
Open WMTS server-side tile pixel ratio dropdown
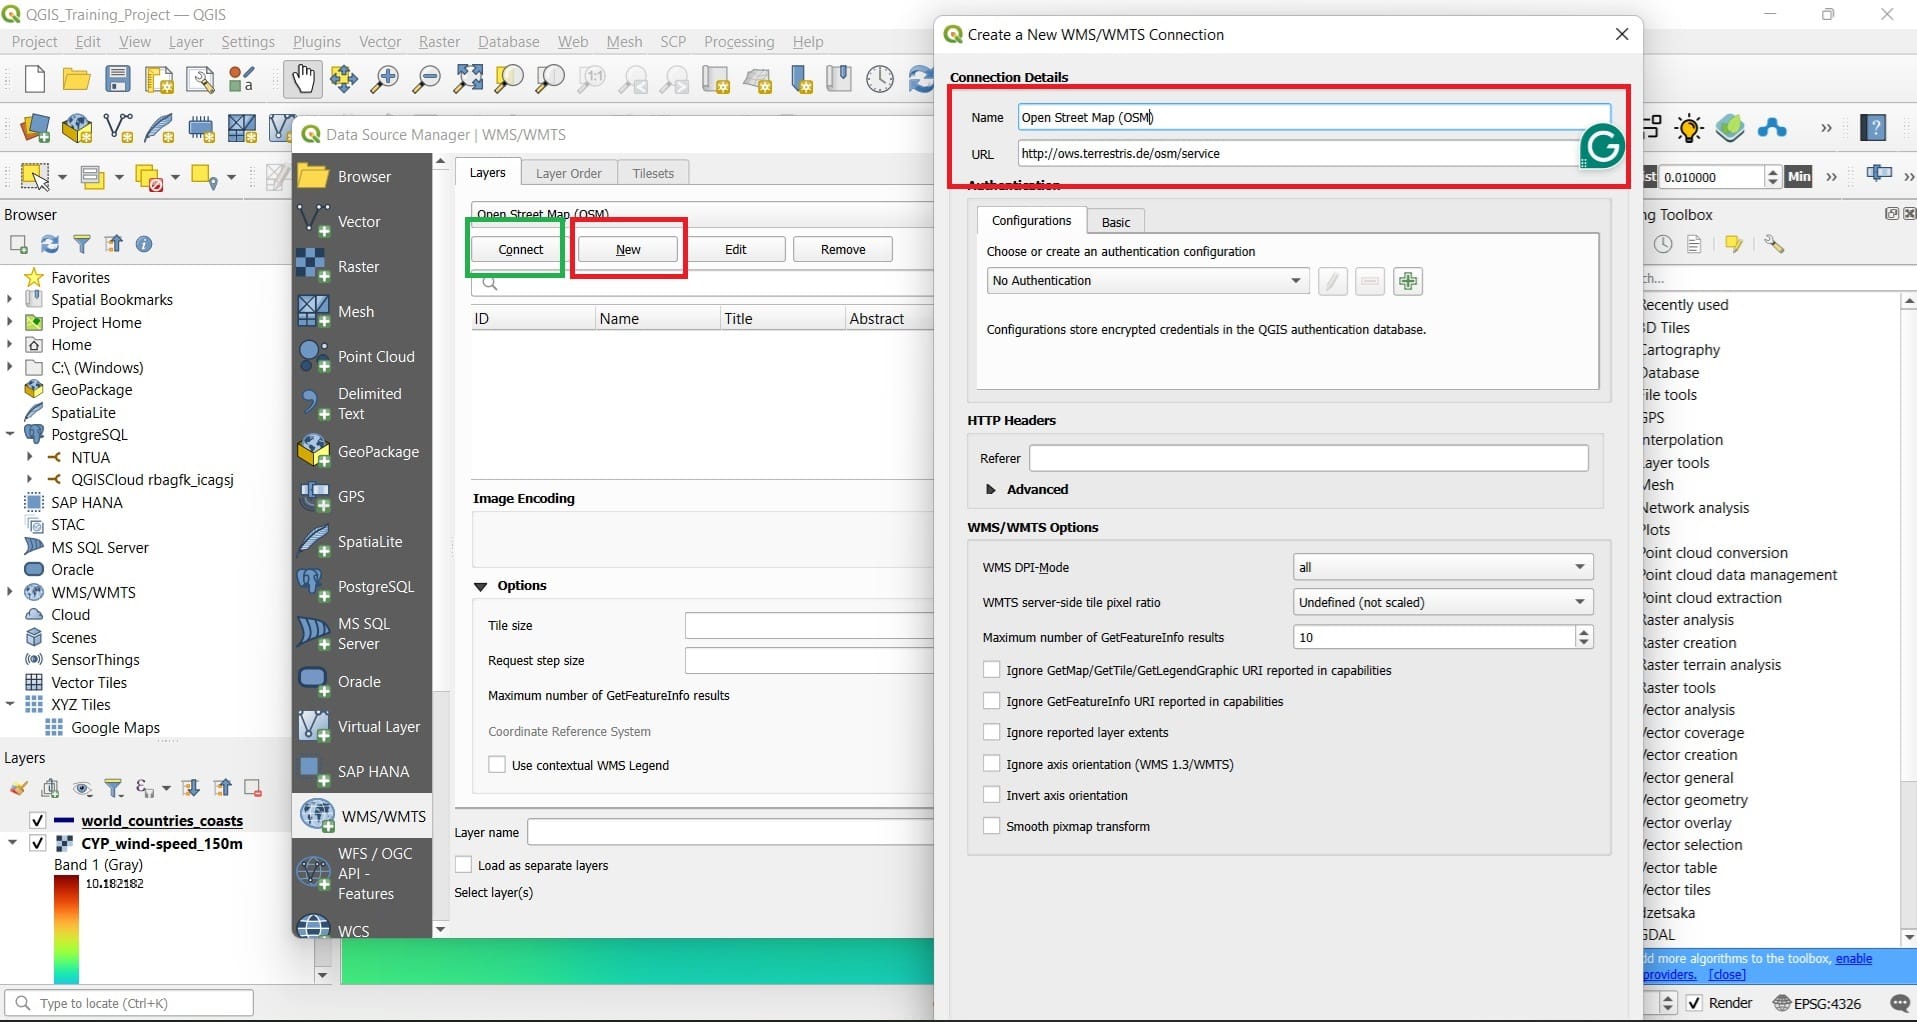click(1442, 602)
